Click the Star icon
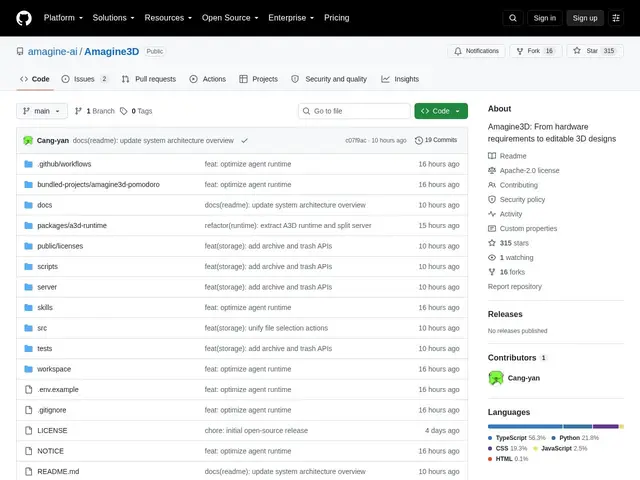This screenshot has width=640, height=480. [x=577, y=51]
